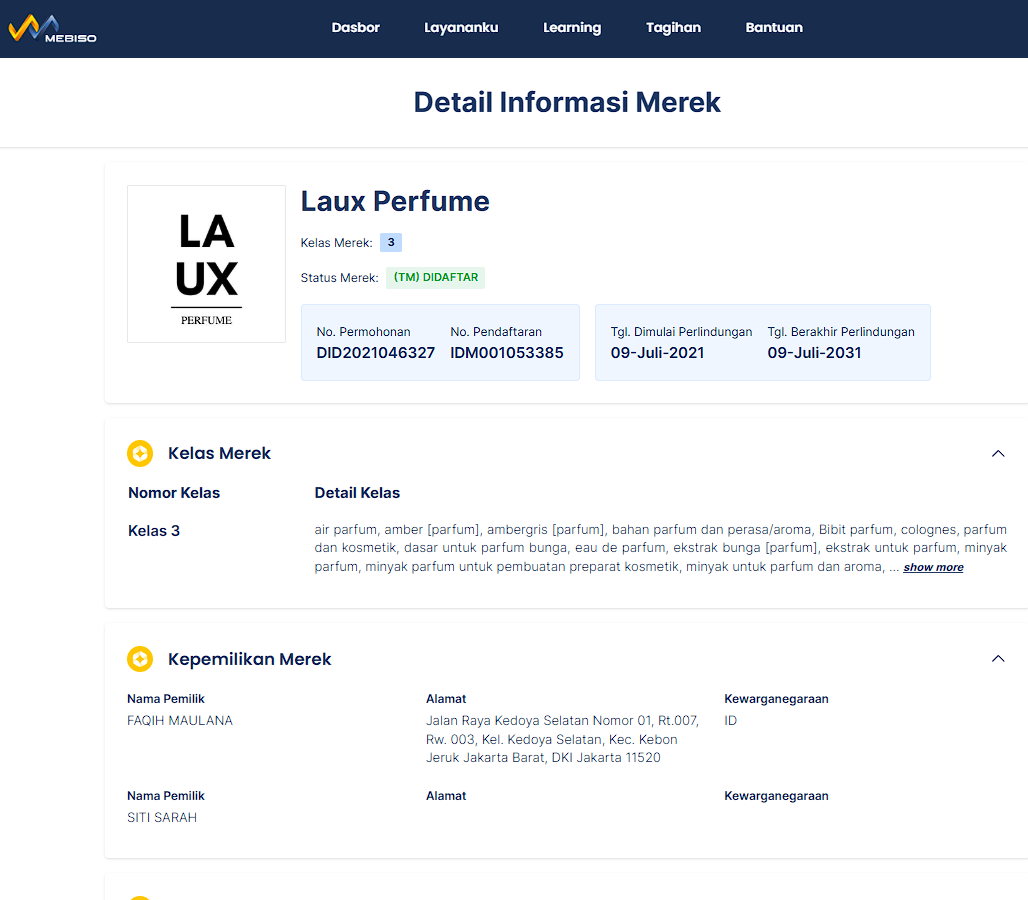
Task: Click the Status Merek label
Action: click(339, 278)
